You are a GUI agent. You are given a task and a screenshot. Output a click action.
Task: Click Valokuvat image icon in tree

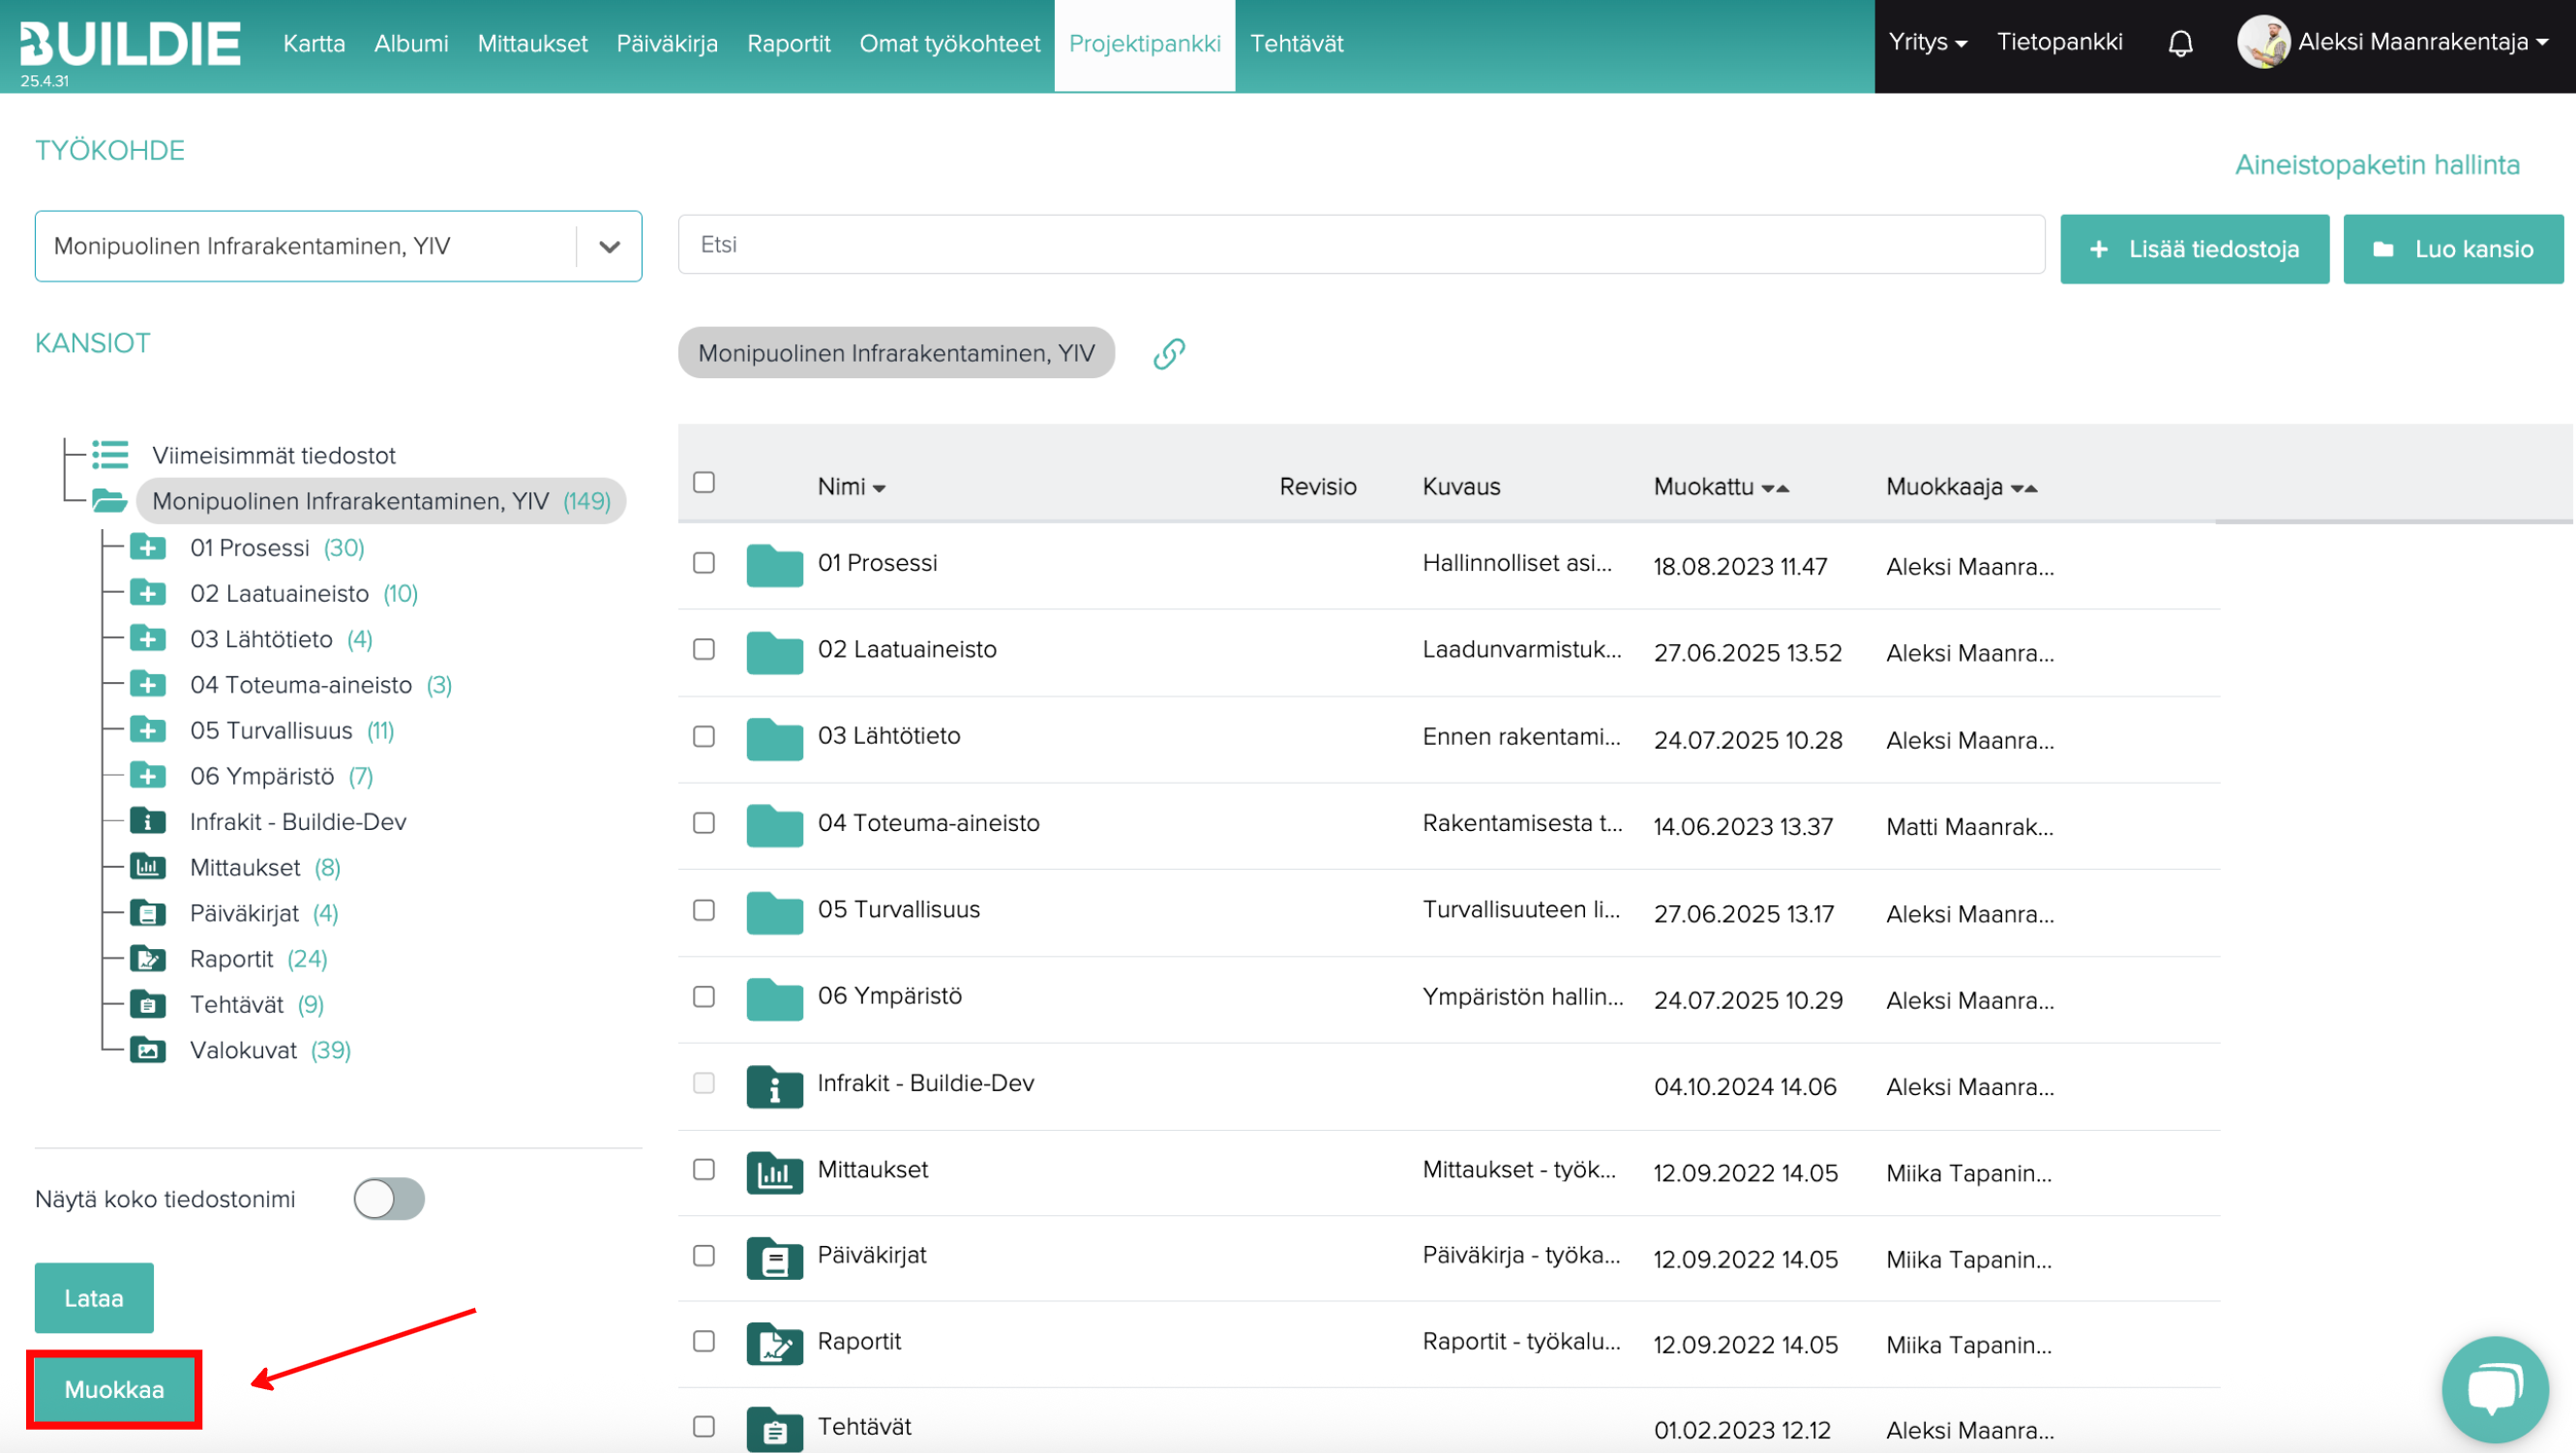pos(148,1050)
